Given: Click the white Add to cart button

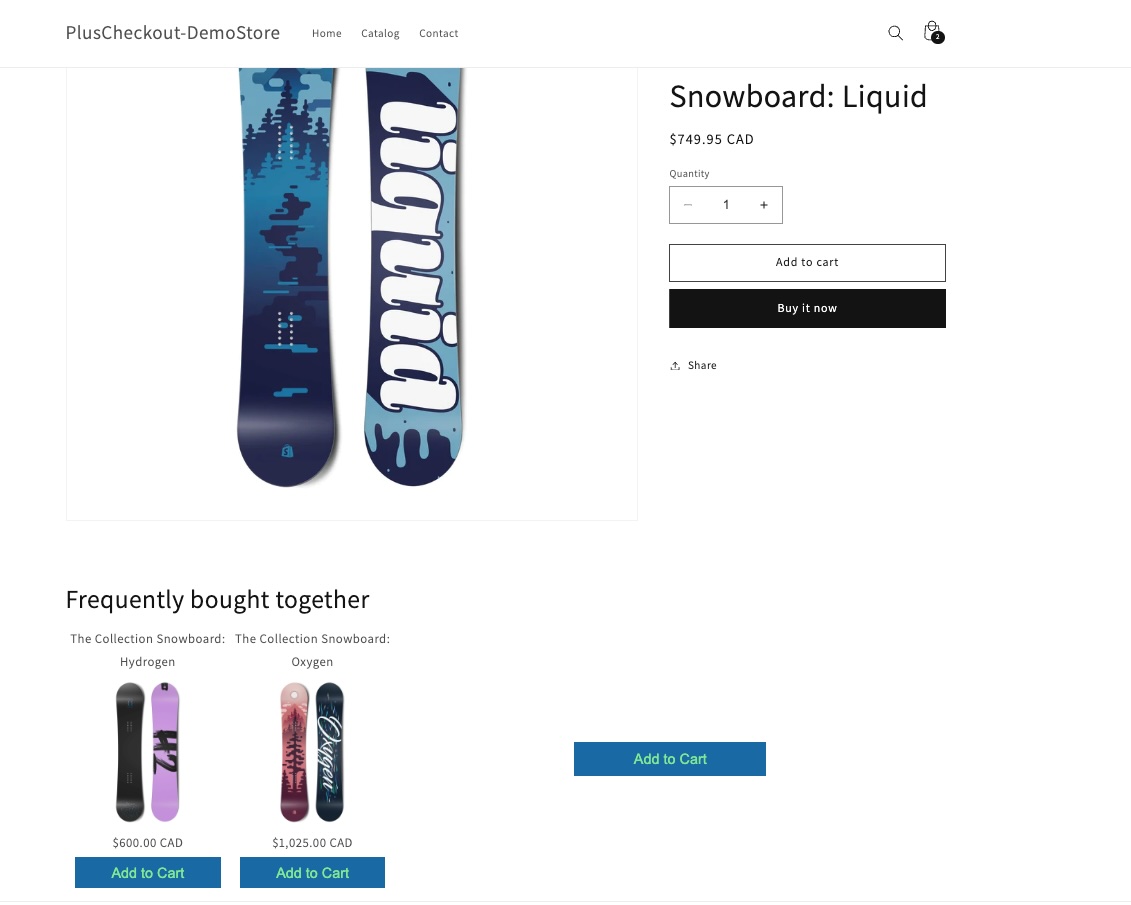Looking at the screenshot, I should [x=807, y=263].
